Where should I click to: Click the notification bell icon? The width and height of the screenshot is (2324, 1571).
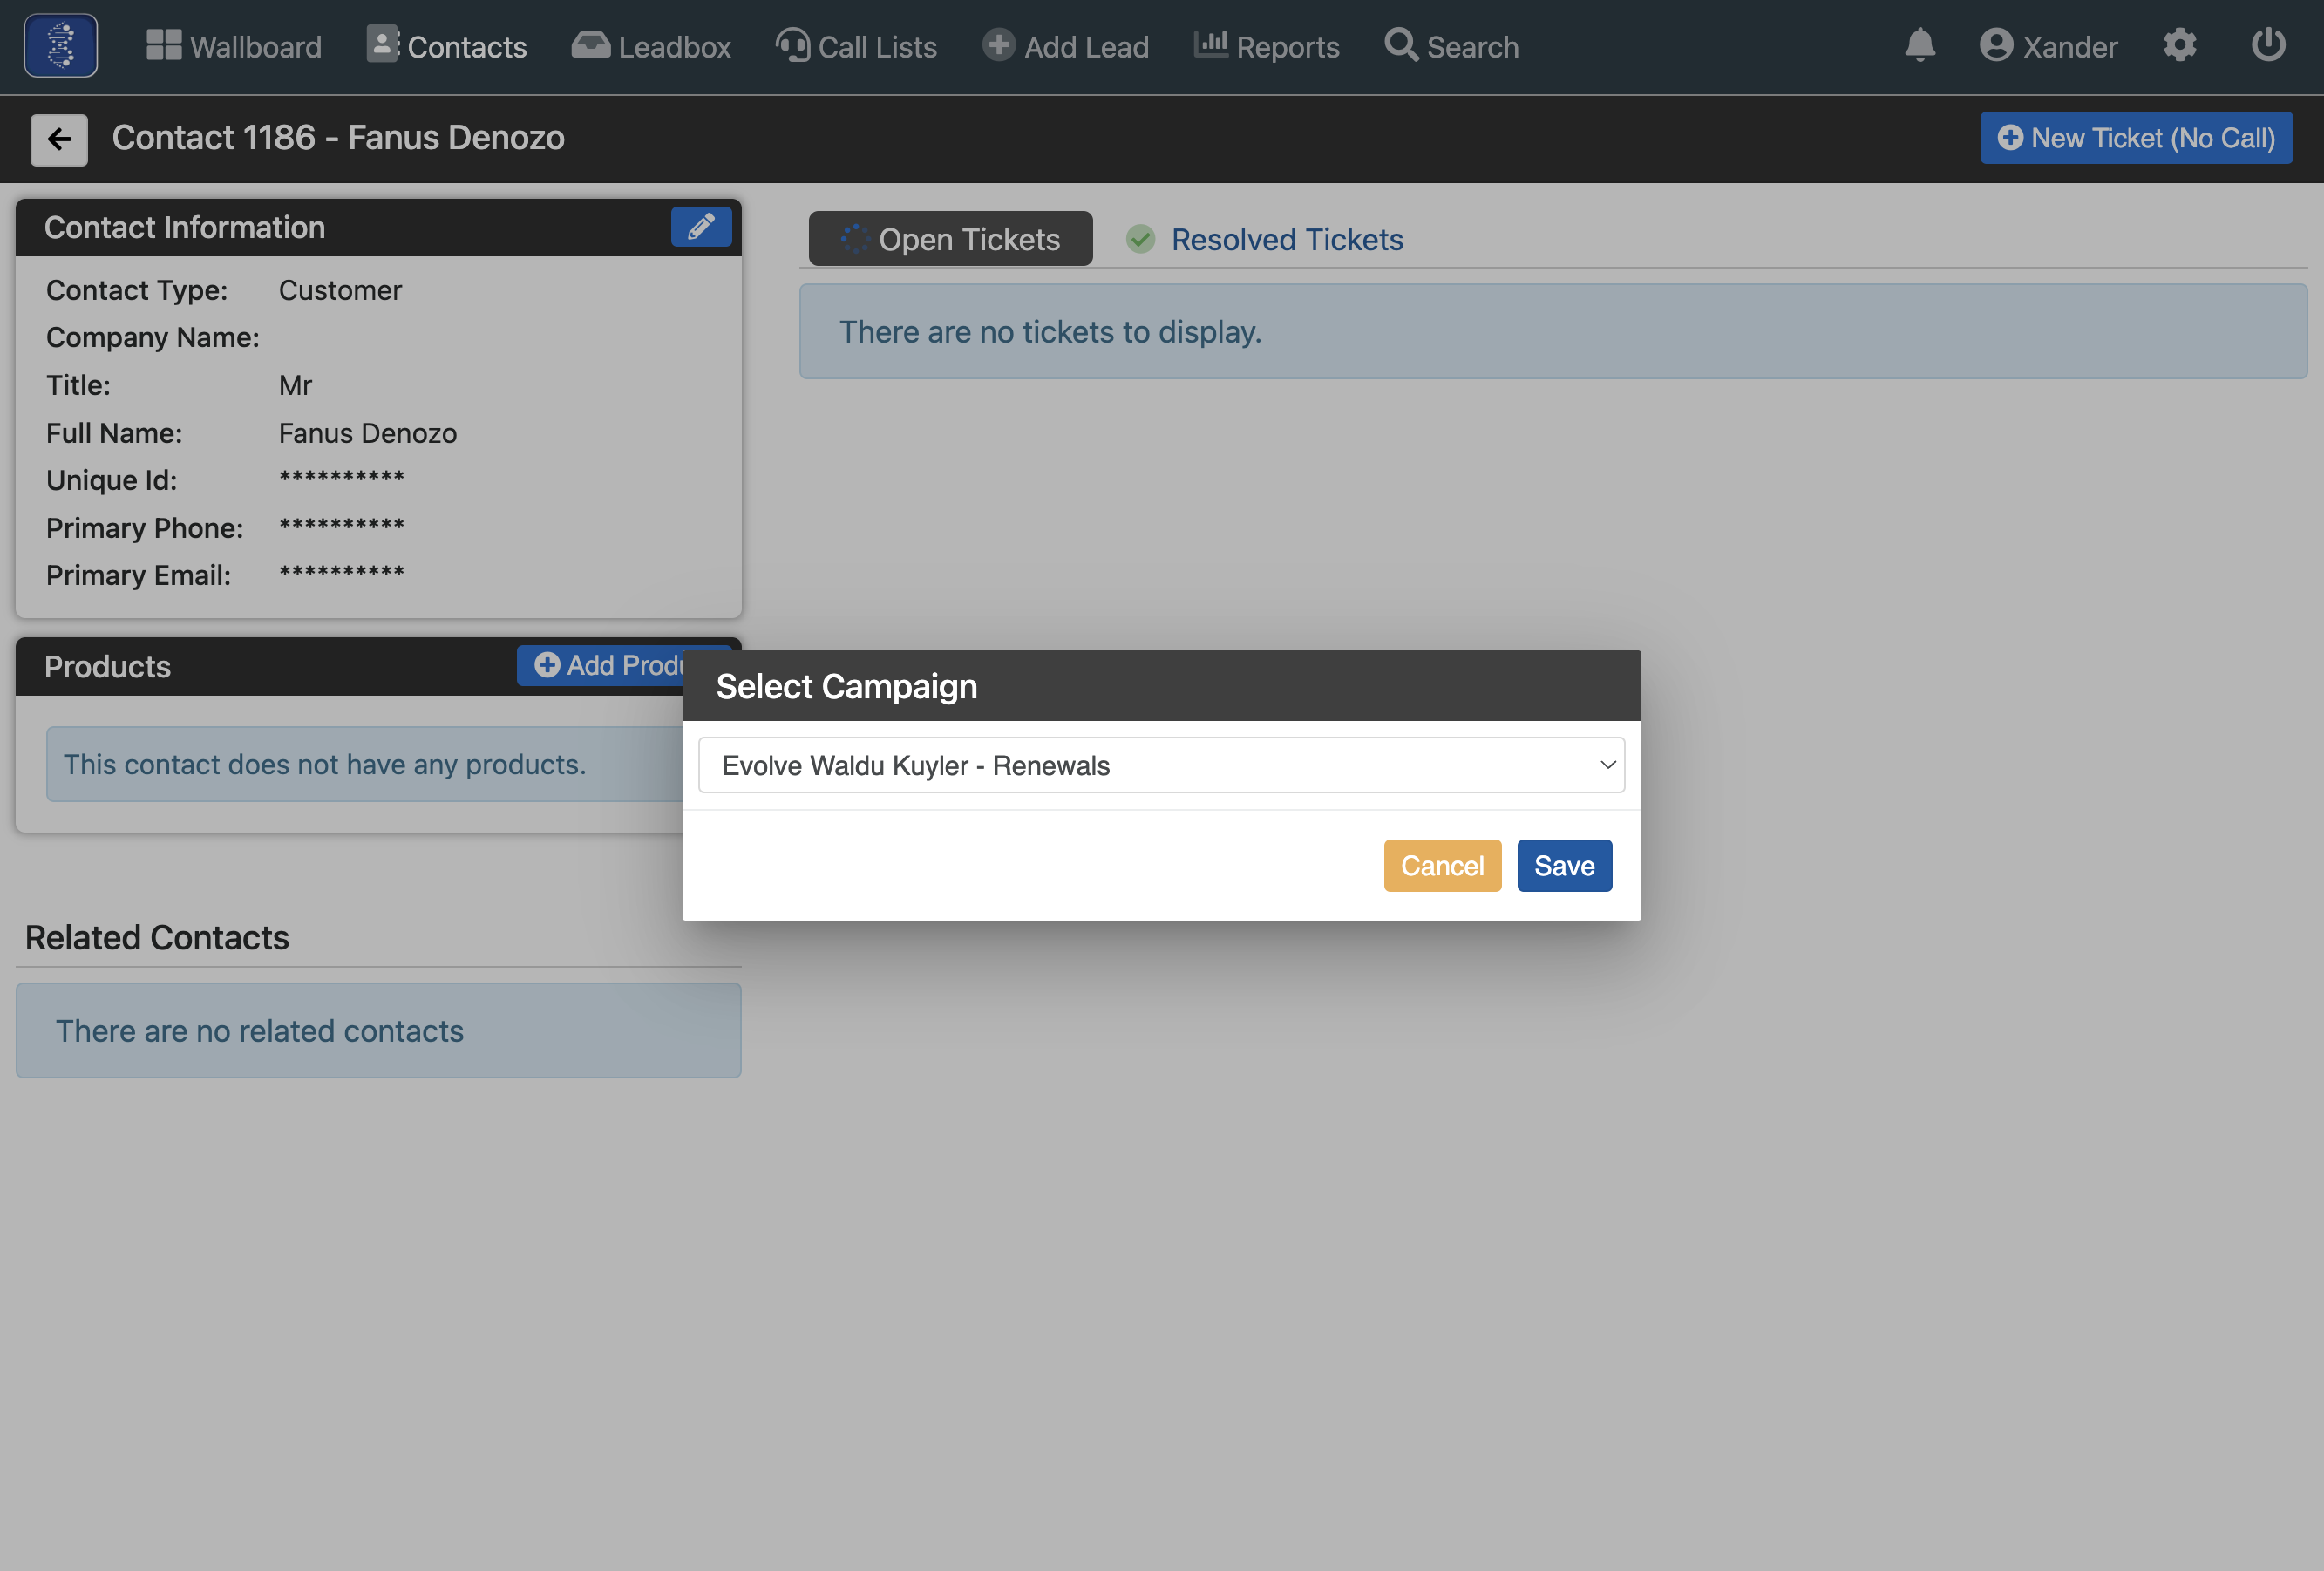pos(1920,46)
